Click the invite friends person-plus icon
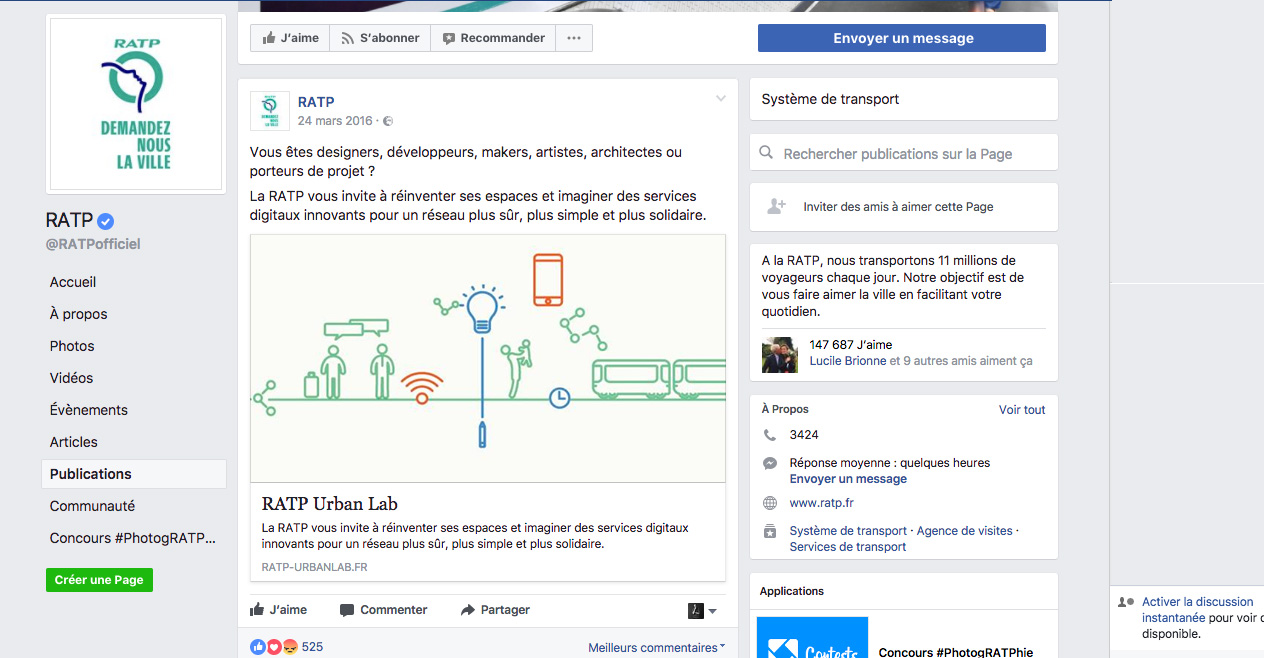The height and width of the screenshot is (658, 1264). [x=776, y=206]
